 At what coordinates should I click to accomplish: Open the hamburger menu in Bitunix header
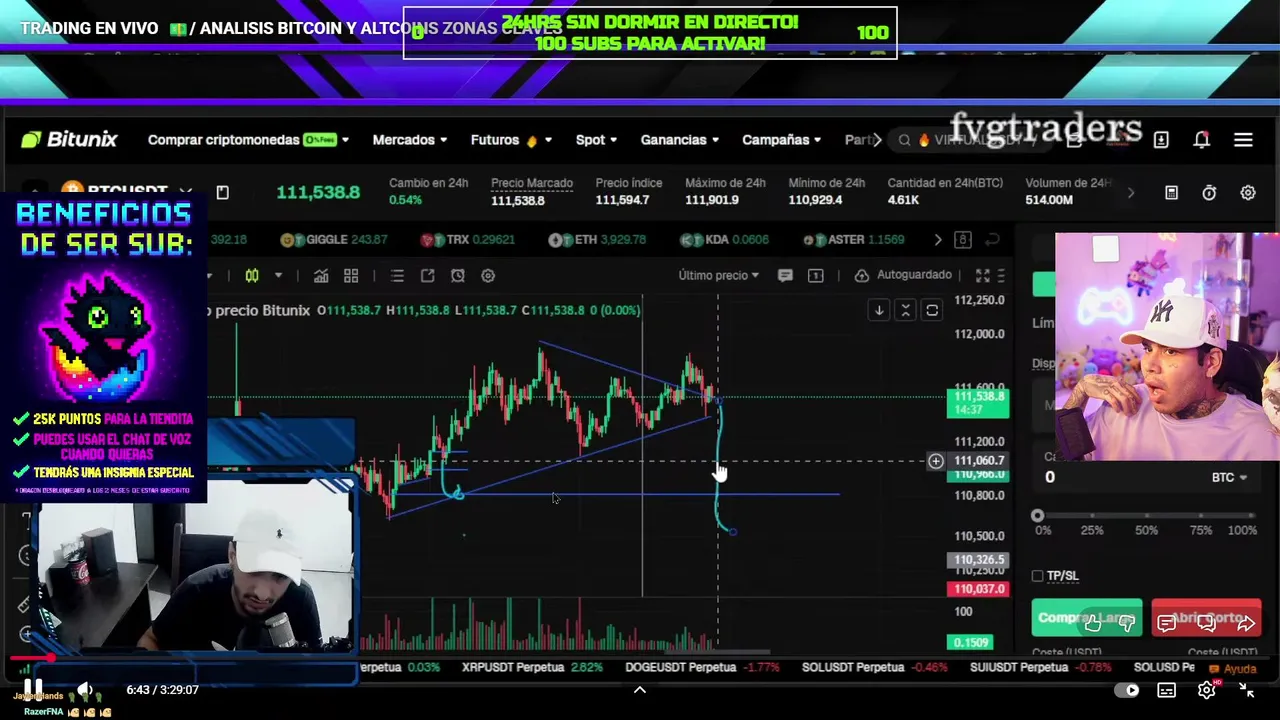click(x=1243, y=140)
